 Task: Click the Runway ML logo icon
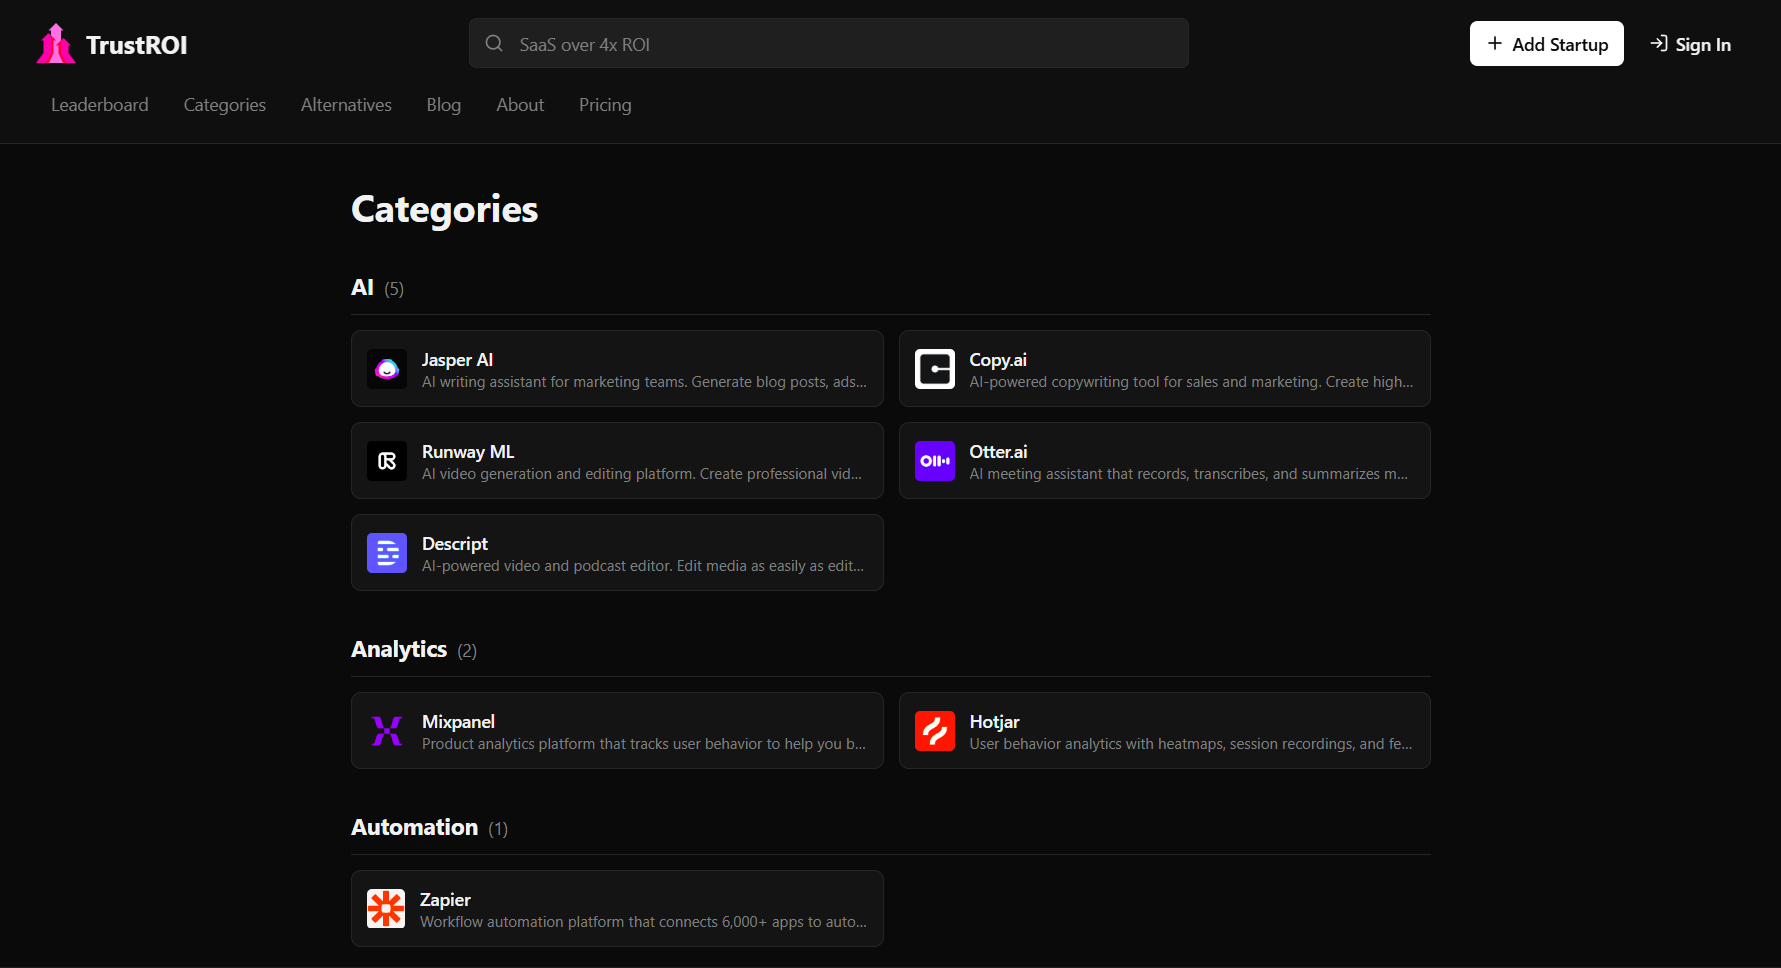[x=387, y=461]
